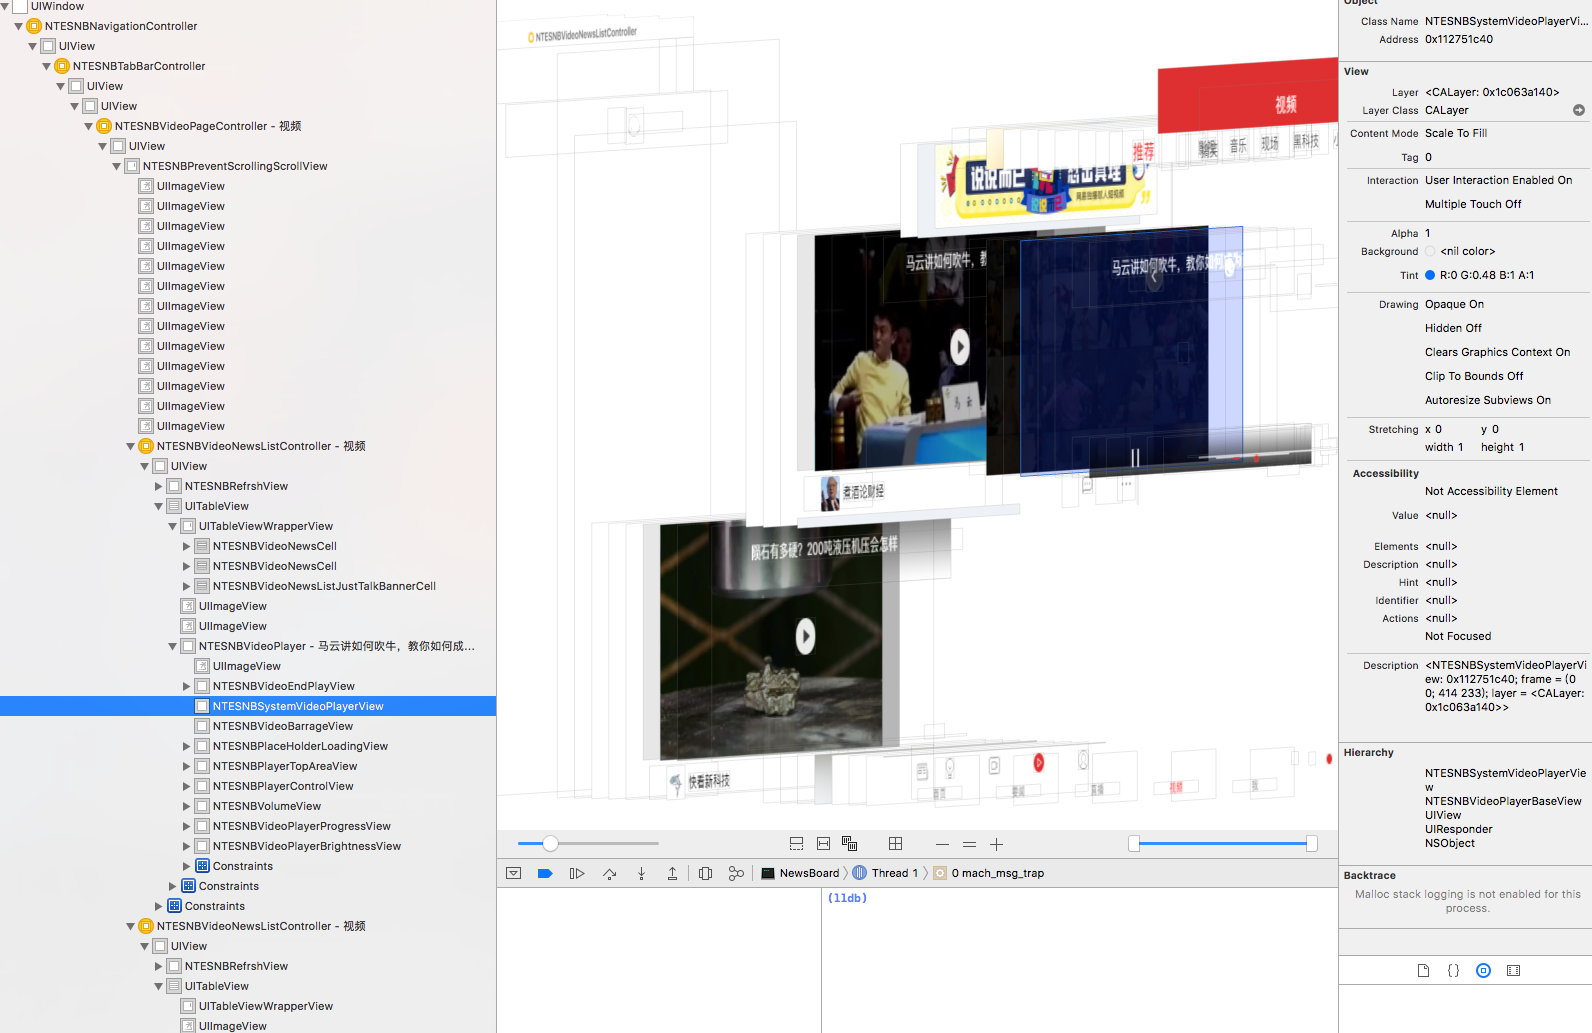Toggle Show Constraints on the canvas
The height and width of the screenshot is (1033, 1592).
click(823, 844)
